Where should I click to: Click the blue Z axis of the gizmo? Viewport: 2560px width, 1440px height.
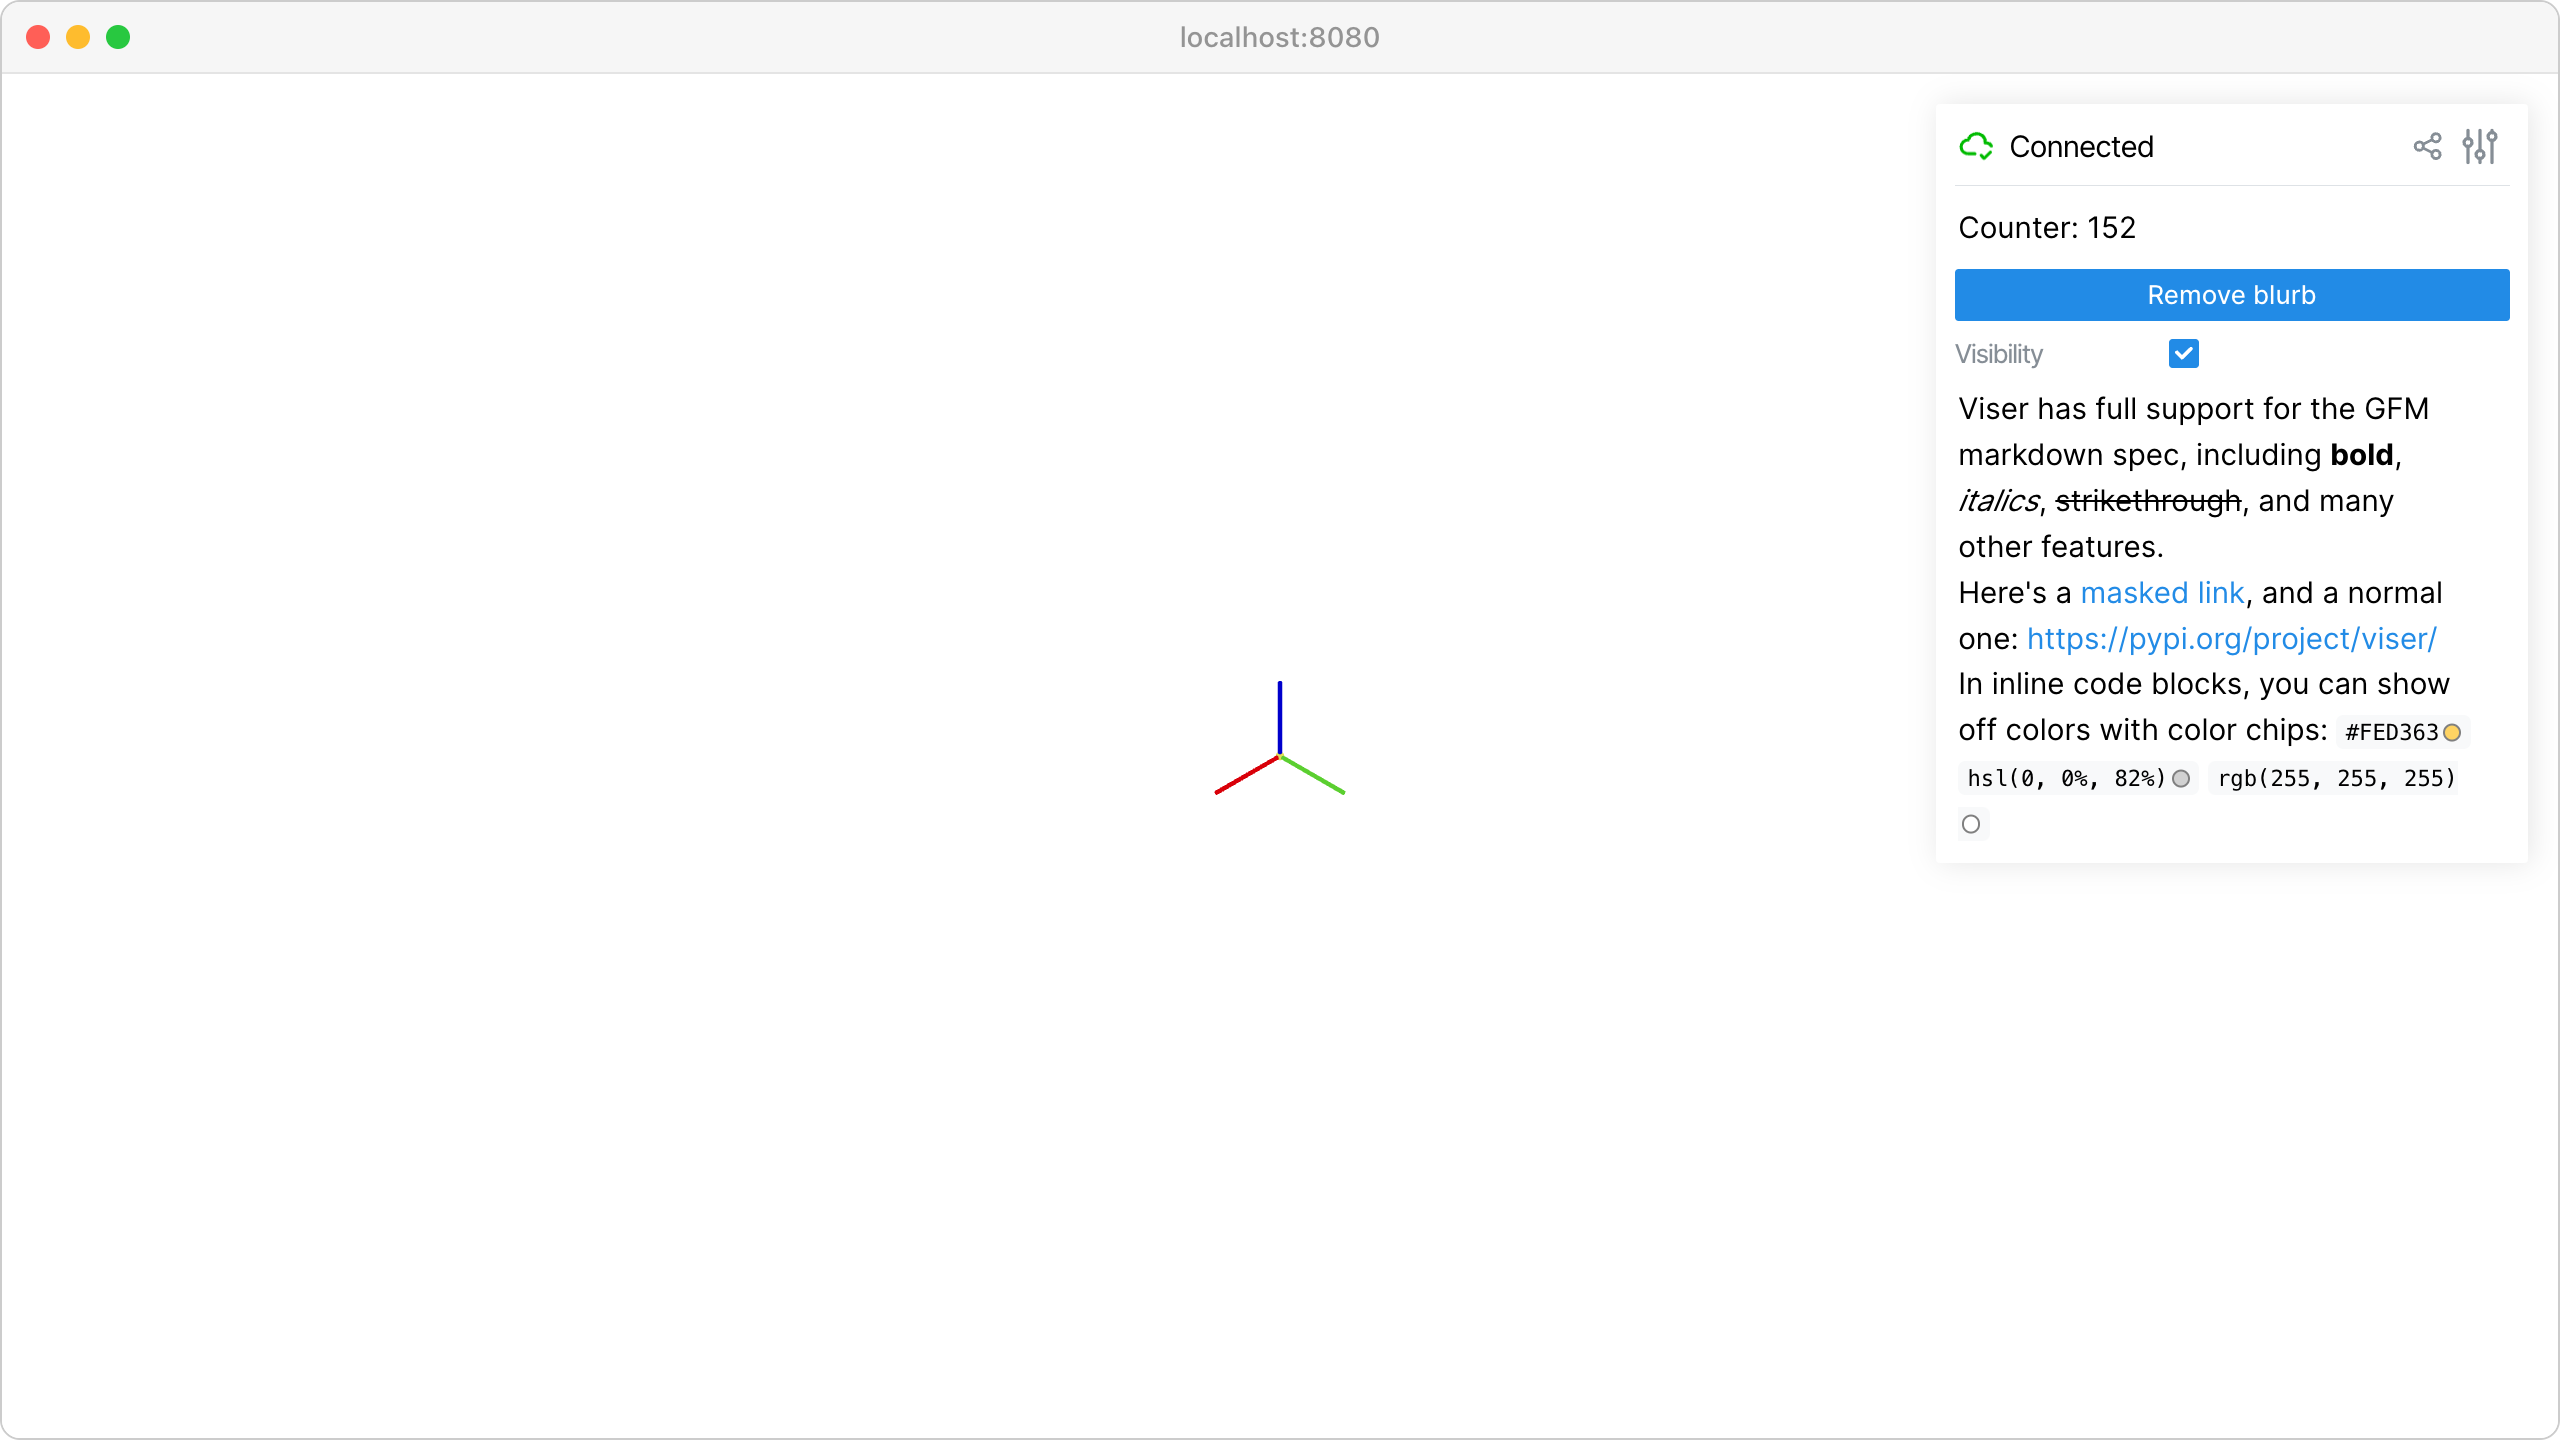pos(1280,716)
